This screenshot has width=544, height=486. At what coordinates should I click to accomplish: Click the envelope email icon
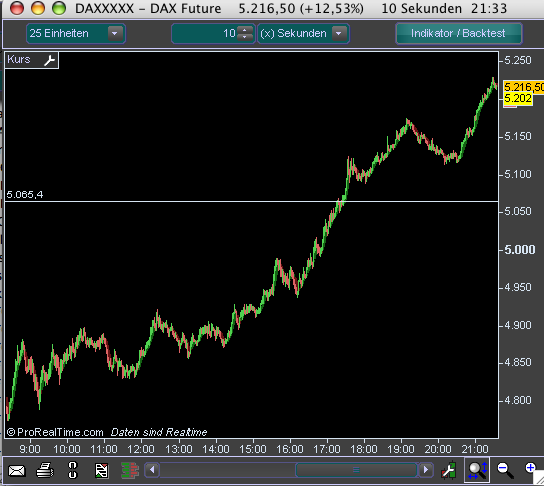[x=17, y=471]
